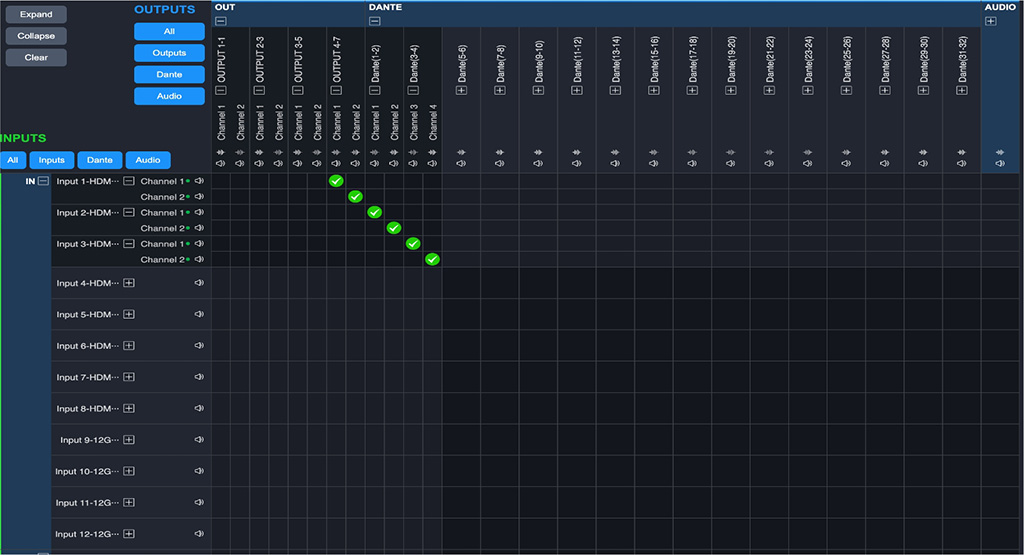Click the Collapse button
Image resolution: width=1024 pixels, height=555 pixels.
(36, 36)
